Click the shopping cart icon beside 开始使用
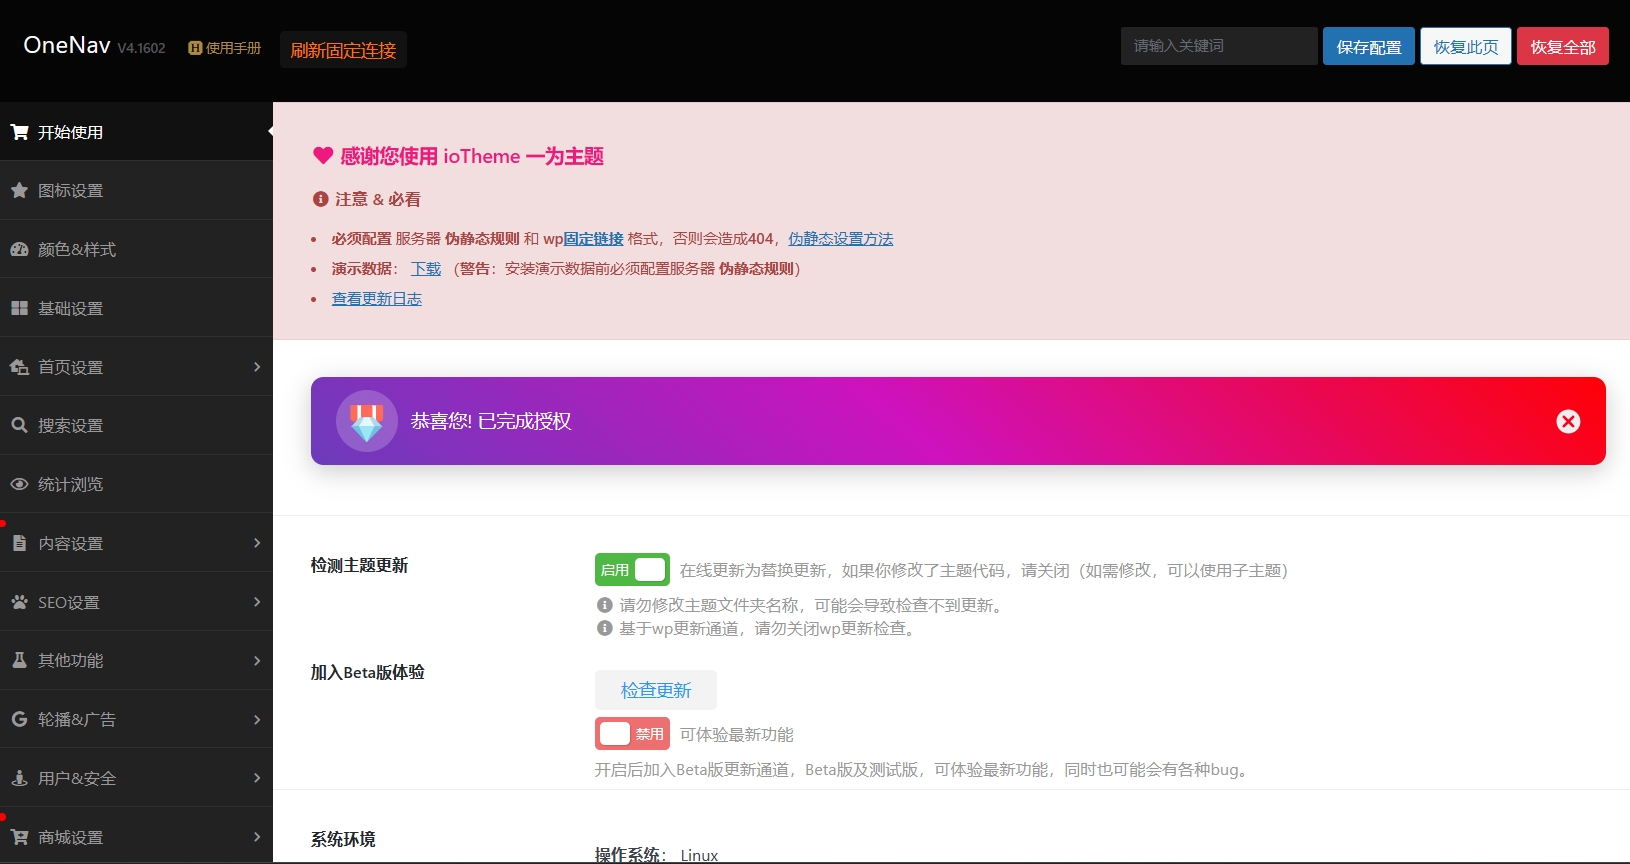 (x=19, y=132)
